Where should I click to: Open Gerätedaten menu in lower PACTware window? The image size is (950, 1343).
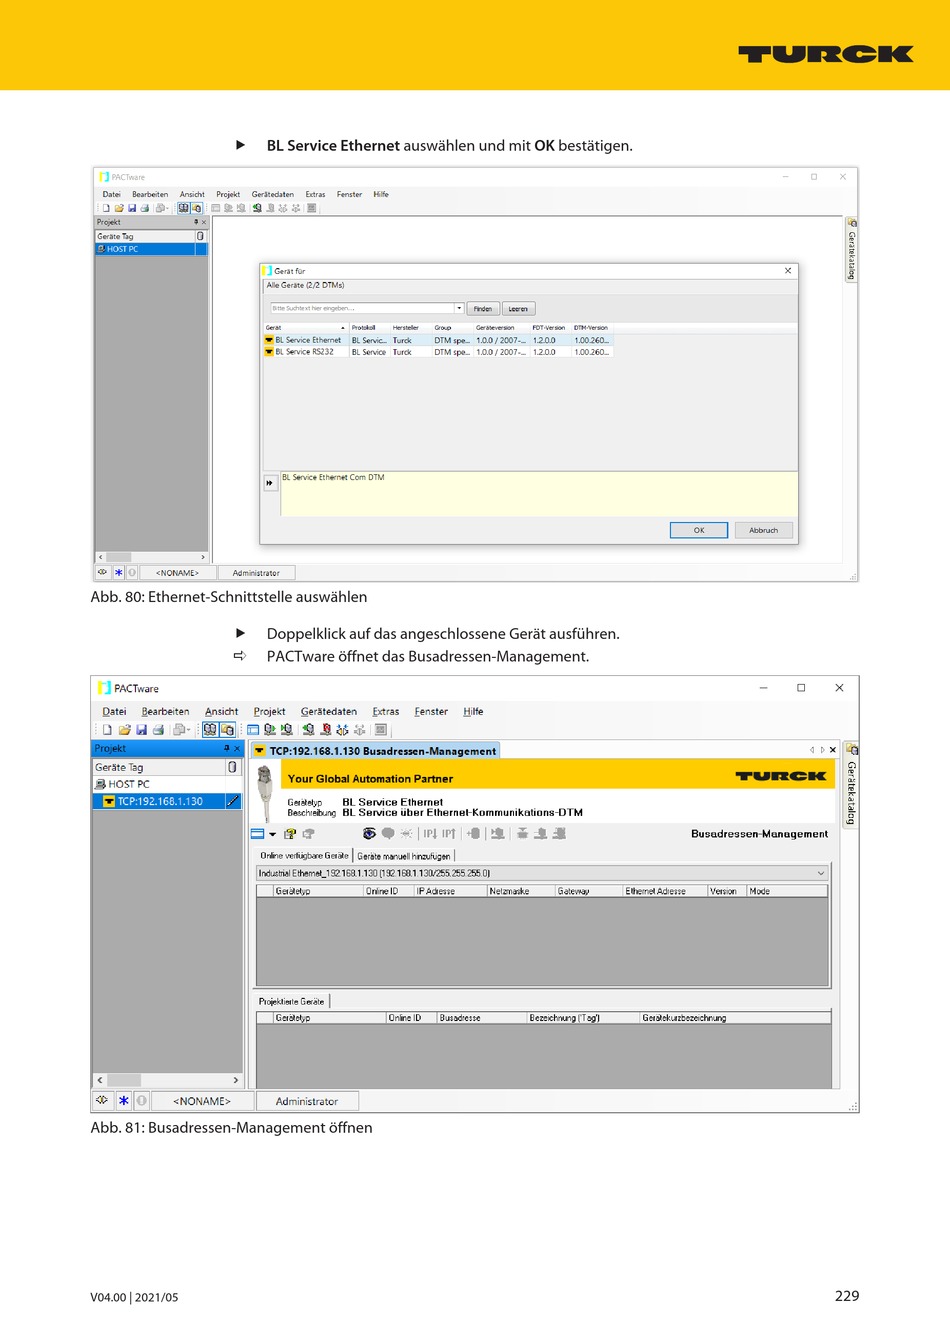click(x=328, y=712)
